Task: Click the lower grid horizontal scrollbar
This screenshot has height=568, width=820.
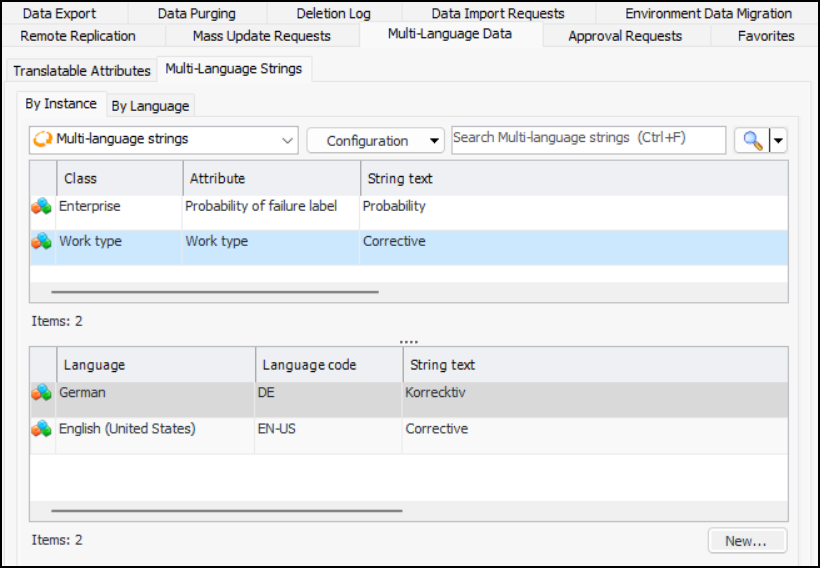Action: 226,511
